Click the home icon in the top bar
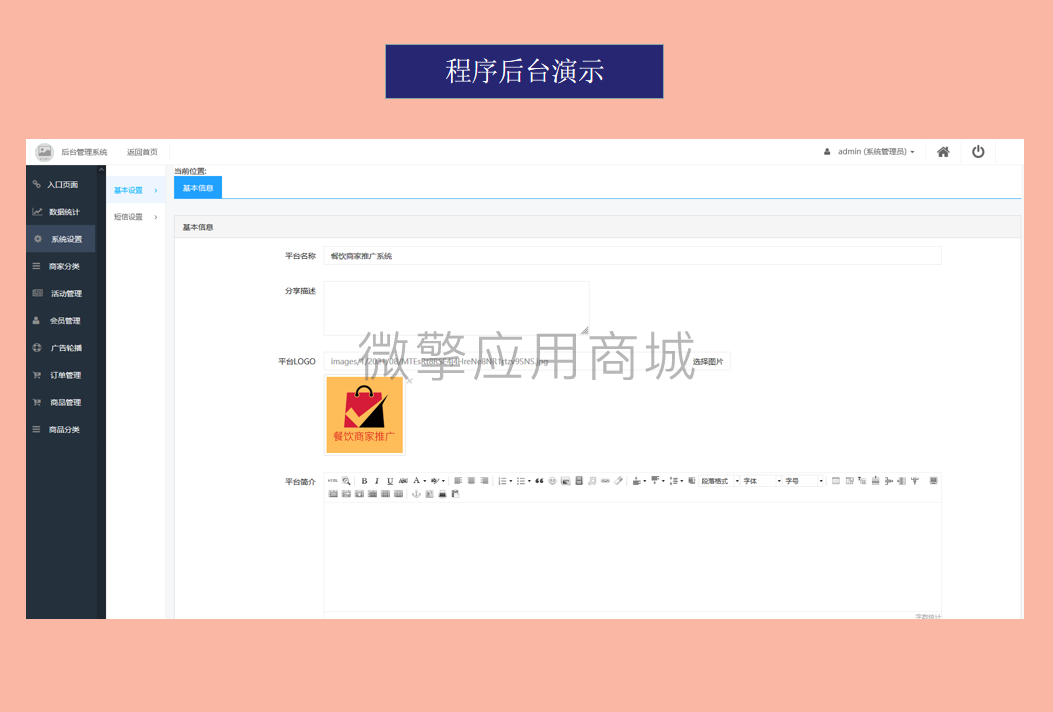 click(942, 151)
